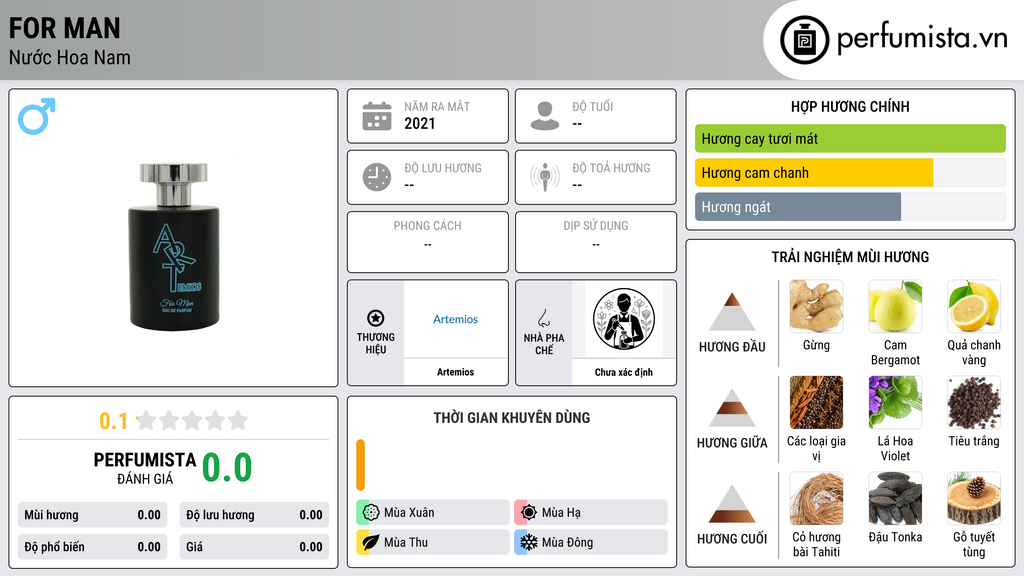Click the Hương giữa pyramid icon

pos(732,408)
